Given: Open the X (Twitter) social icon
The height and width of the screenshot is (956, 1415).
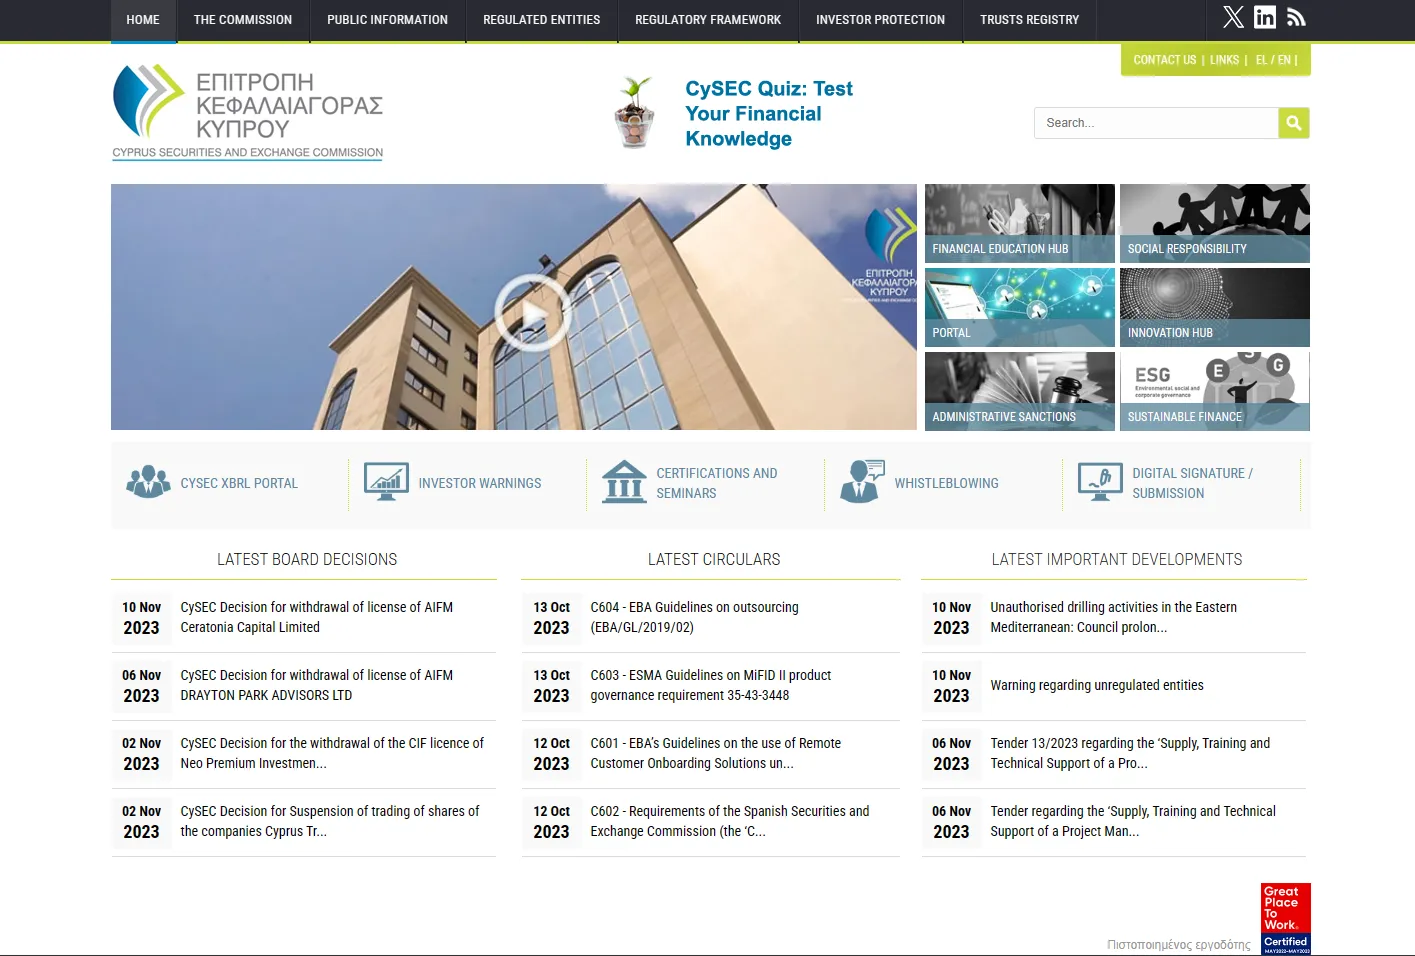Looking at the screenshot, I should [1233, 17].
